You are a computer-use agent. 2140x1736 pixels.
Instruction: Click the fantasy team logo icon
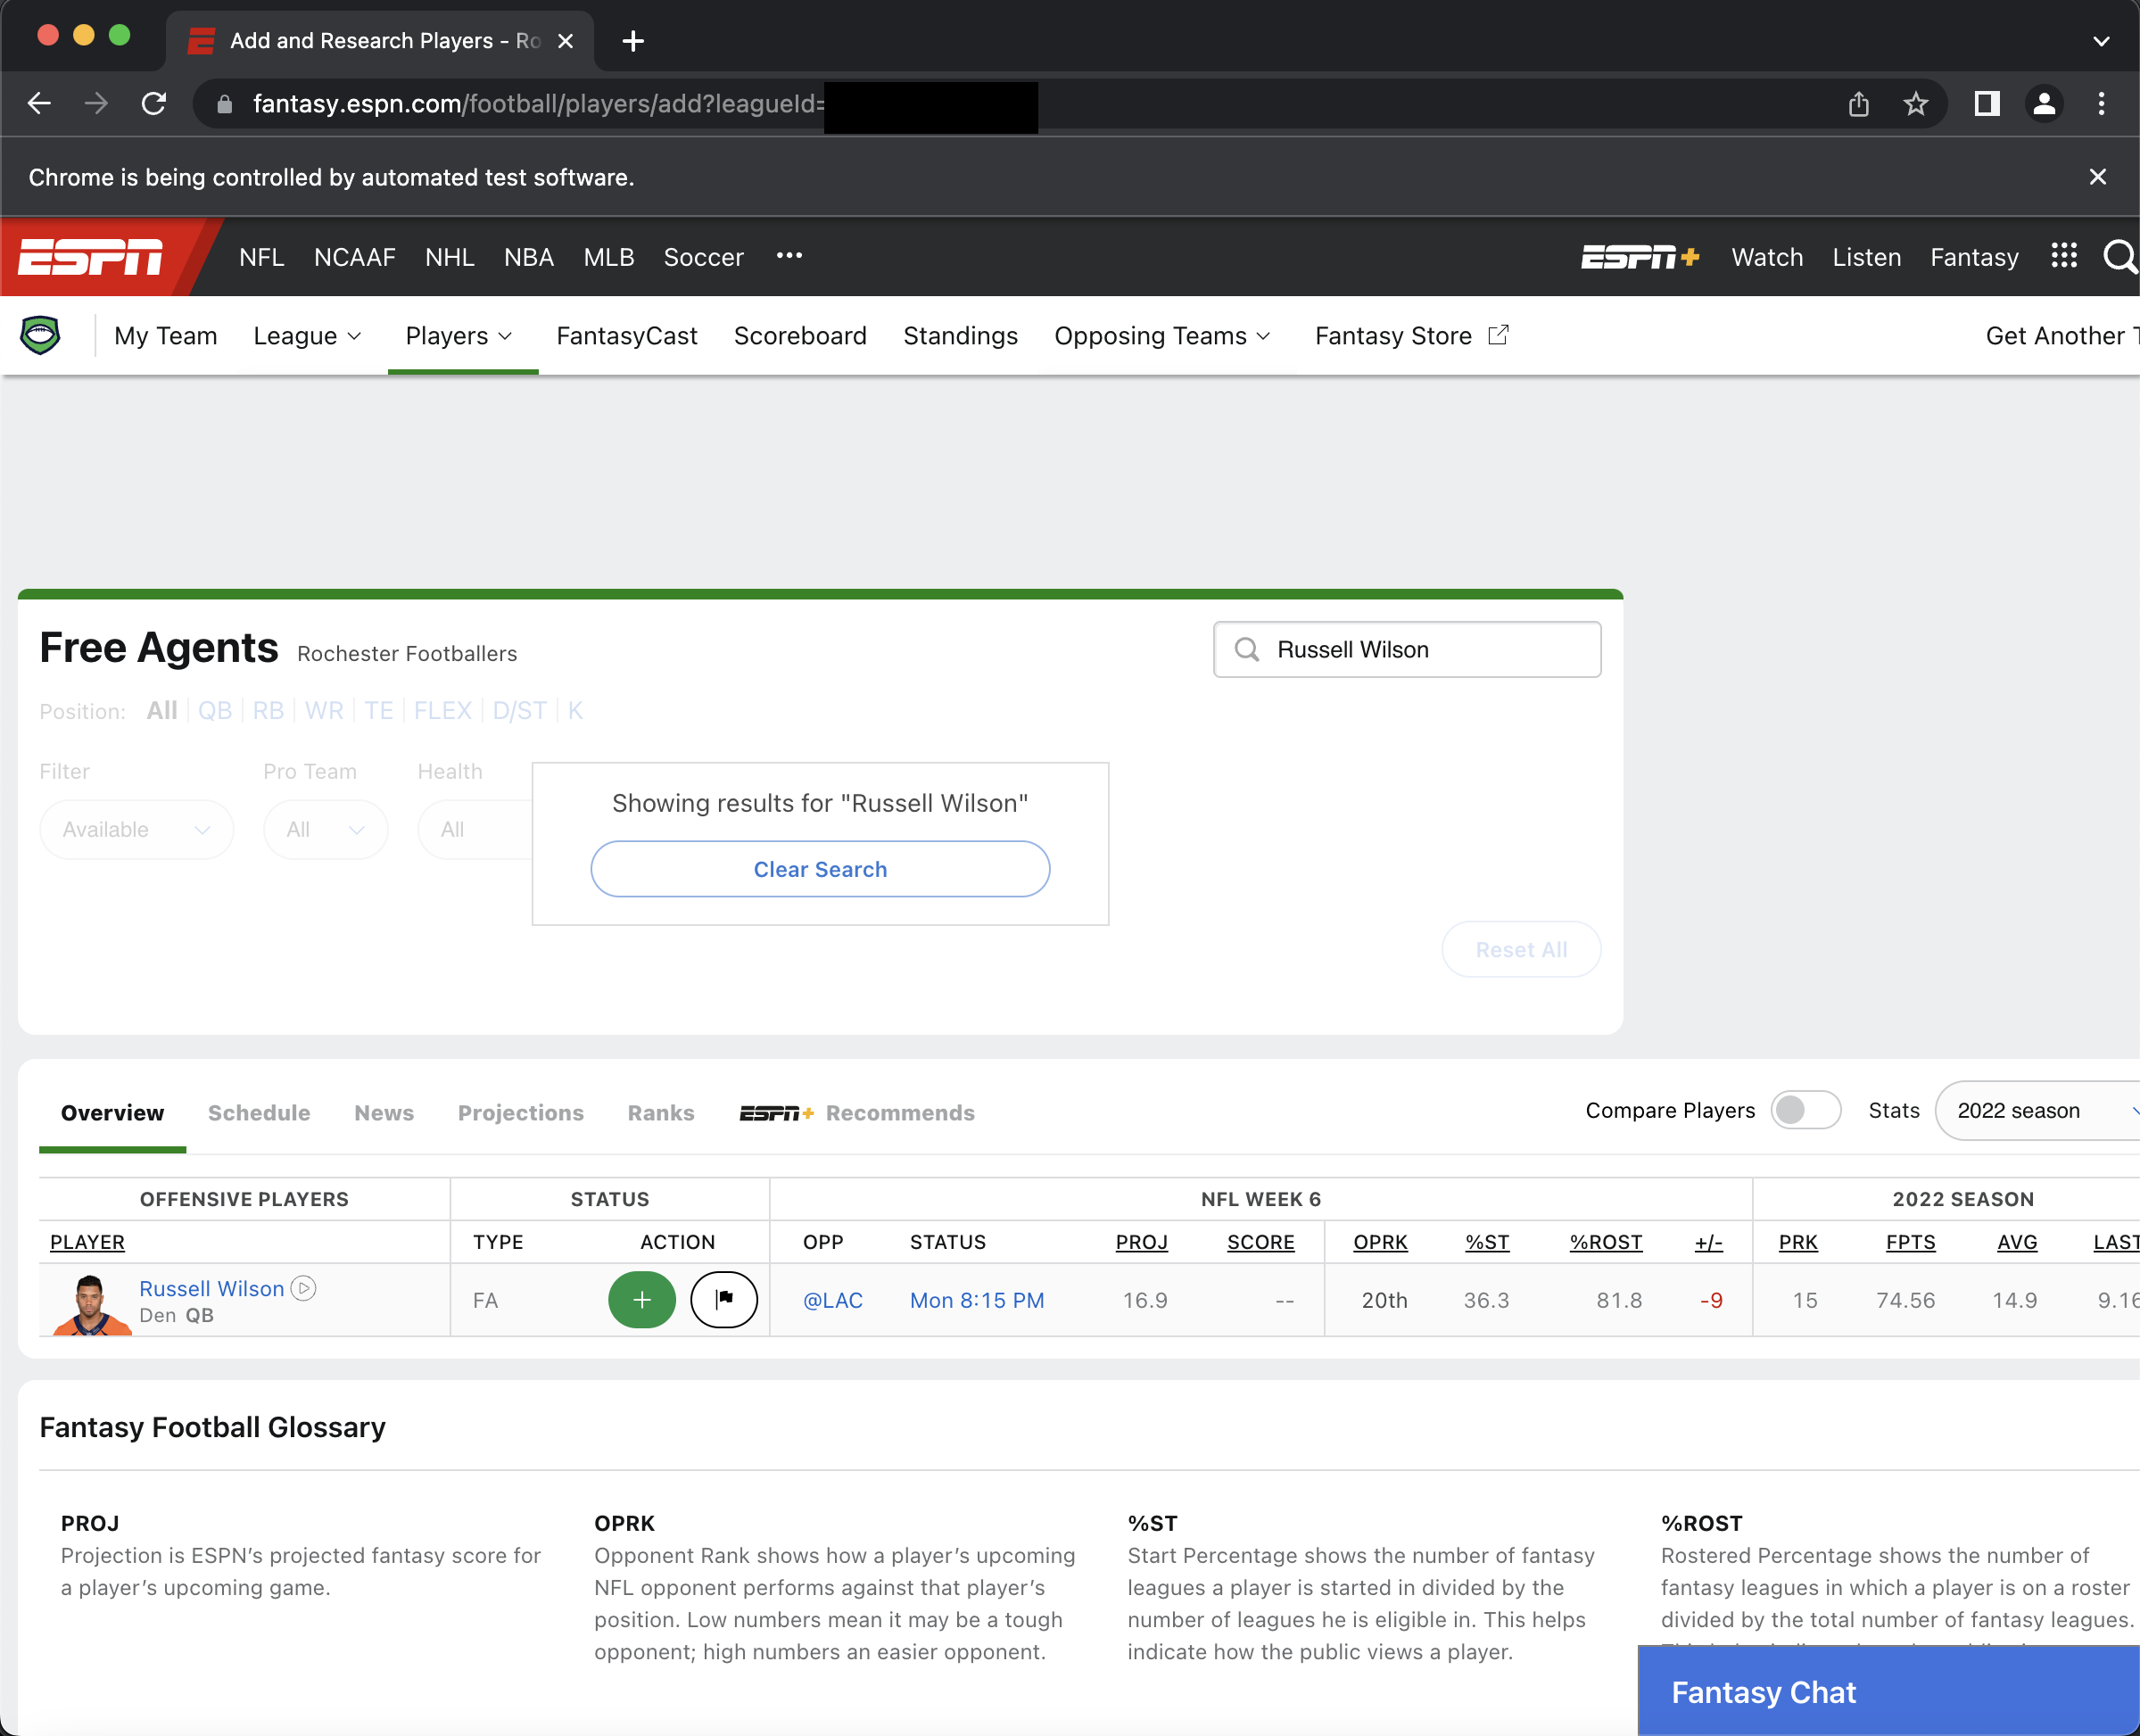point(40,335)
